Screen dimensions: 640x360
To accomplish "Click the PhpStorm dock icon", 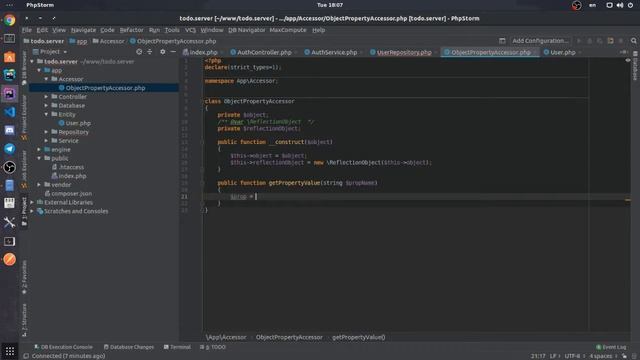I will (9, 93).
